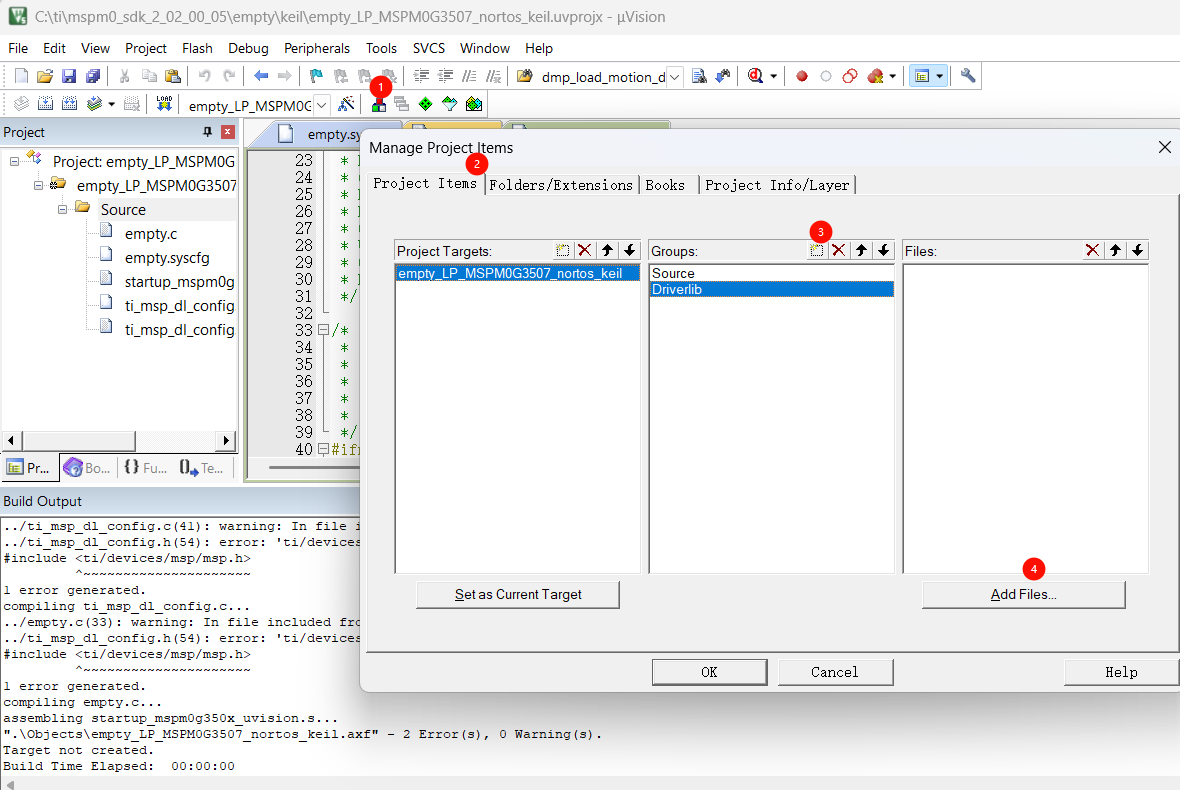Click the Insert/Remove Breakpoint red dot icon

(x=801, y=76)
